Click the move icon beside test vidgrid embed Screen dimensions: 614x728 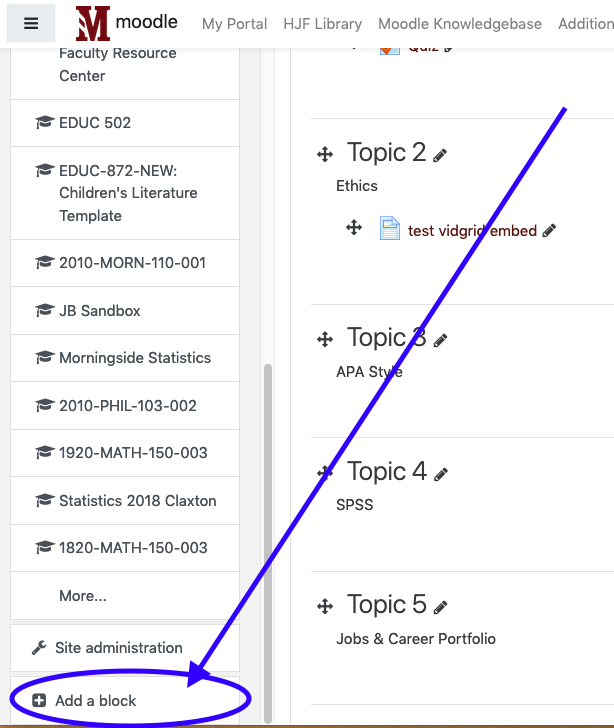[354, 228]
